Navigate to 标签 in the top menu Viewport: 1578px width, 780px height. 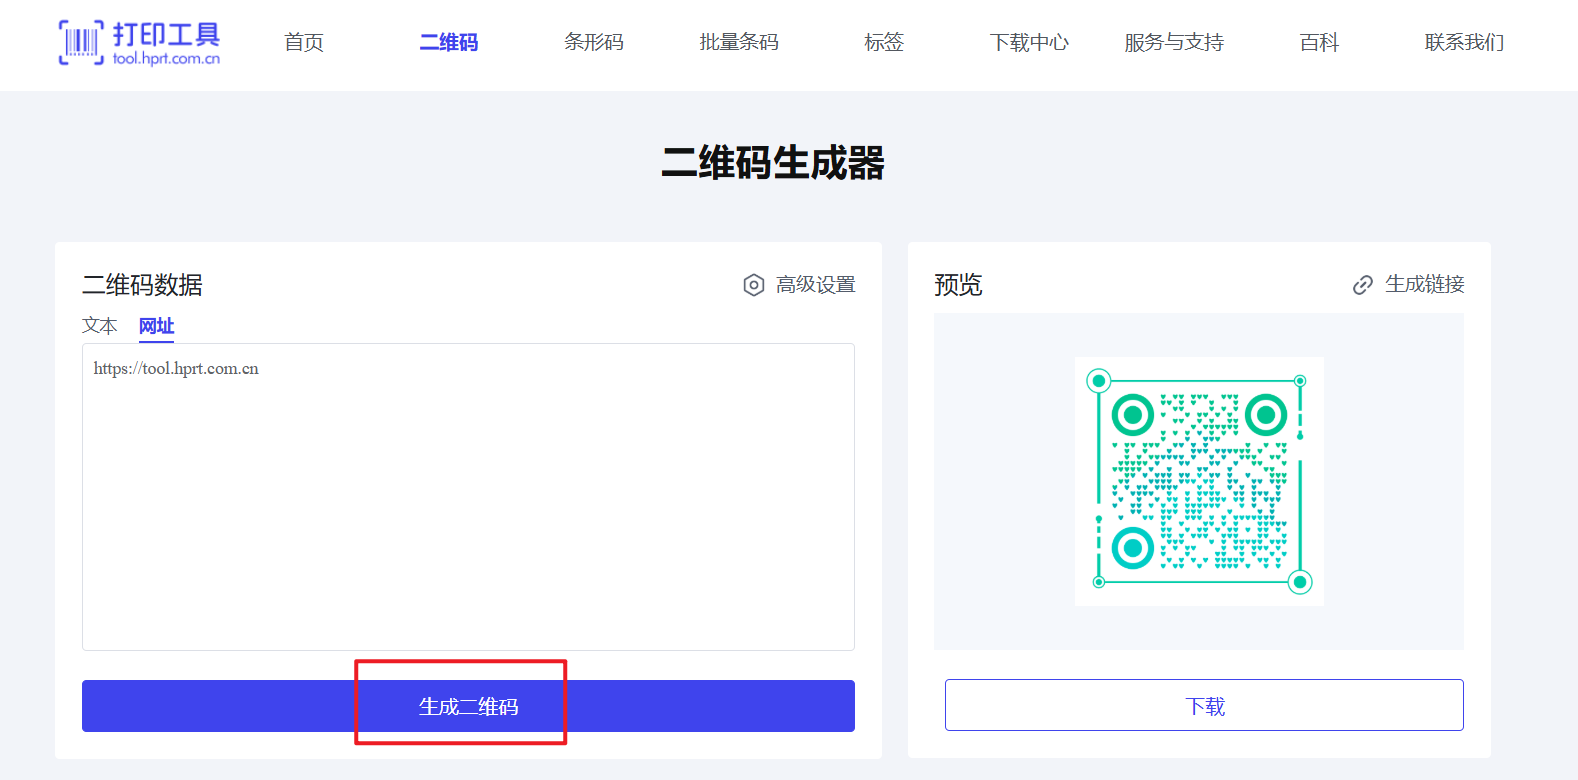pyautogui.click(x=884, y=42)
